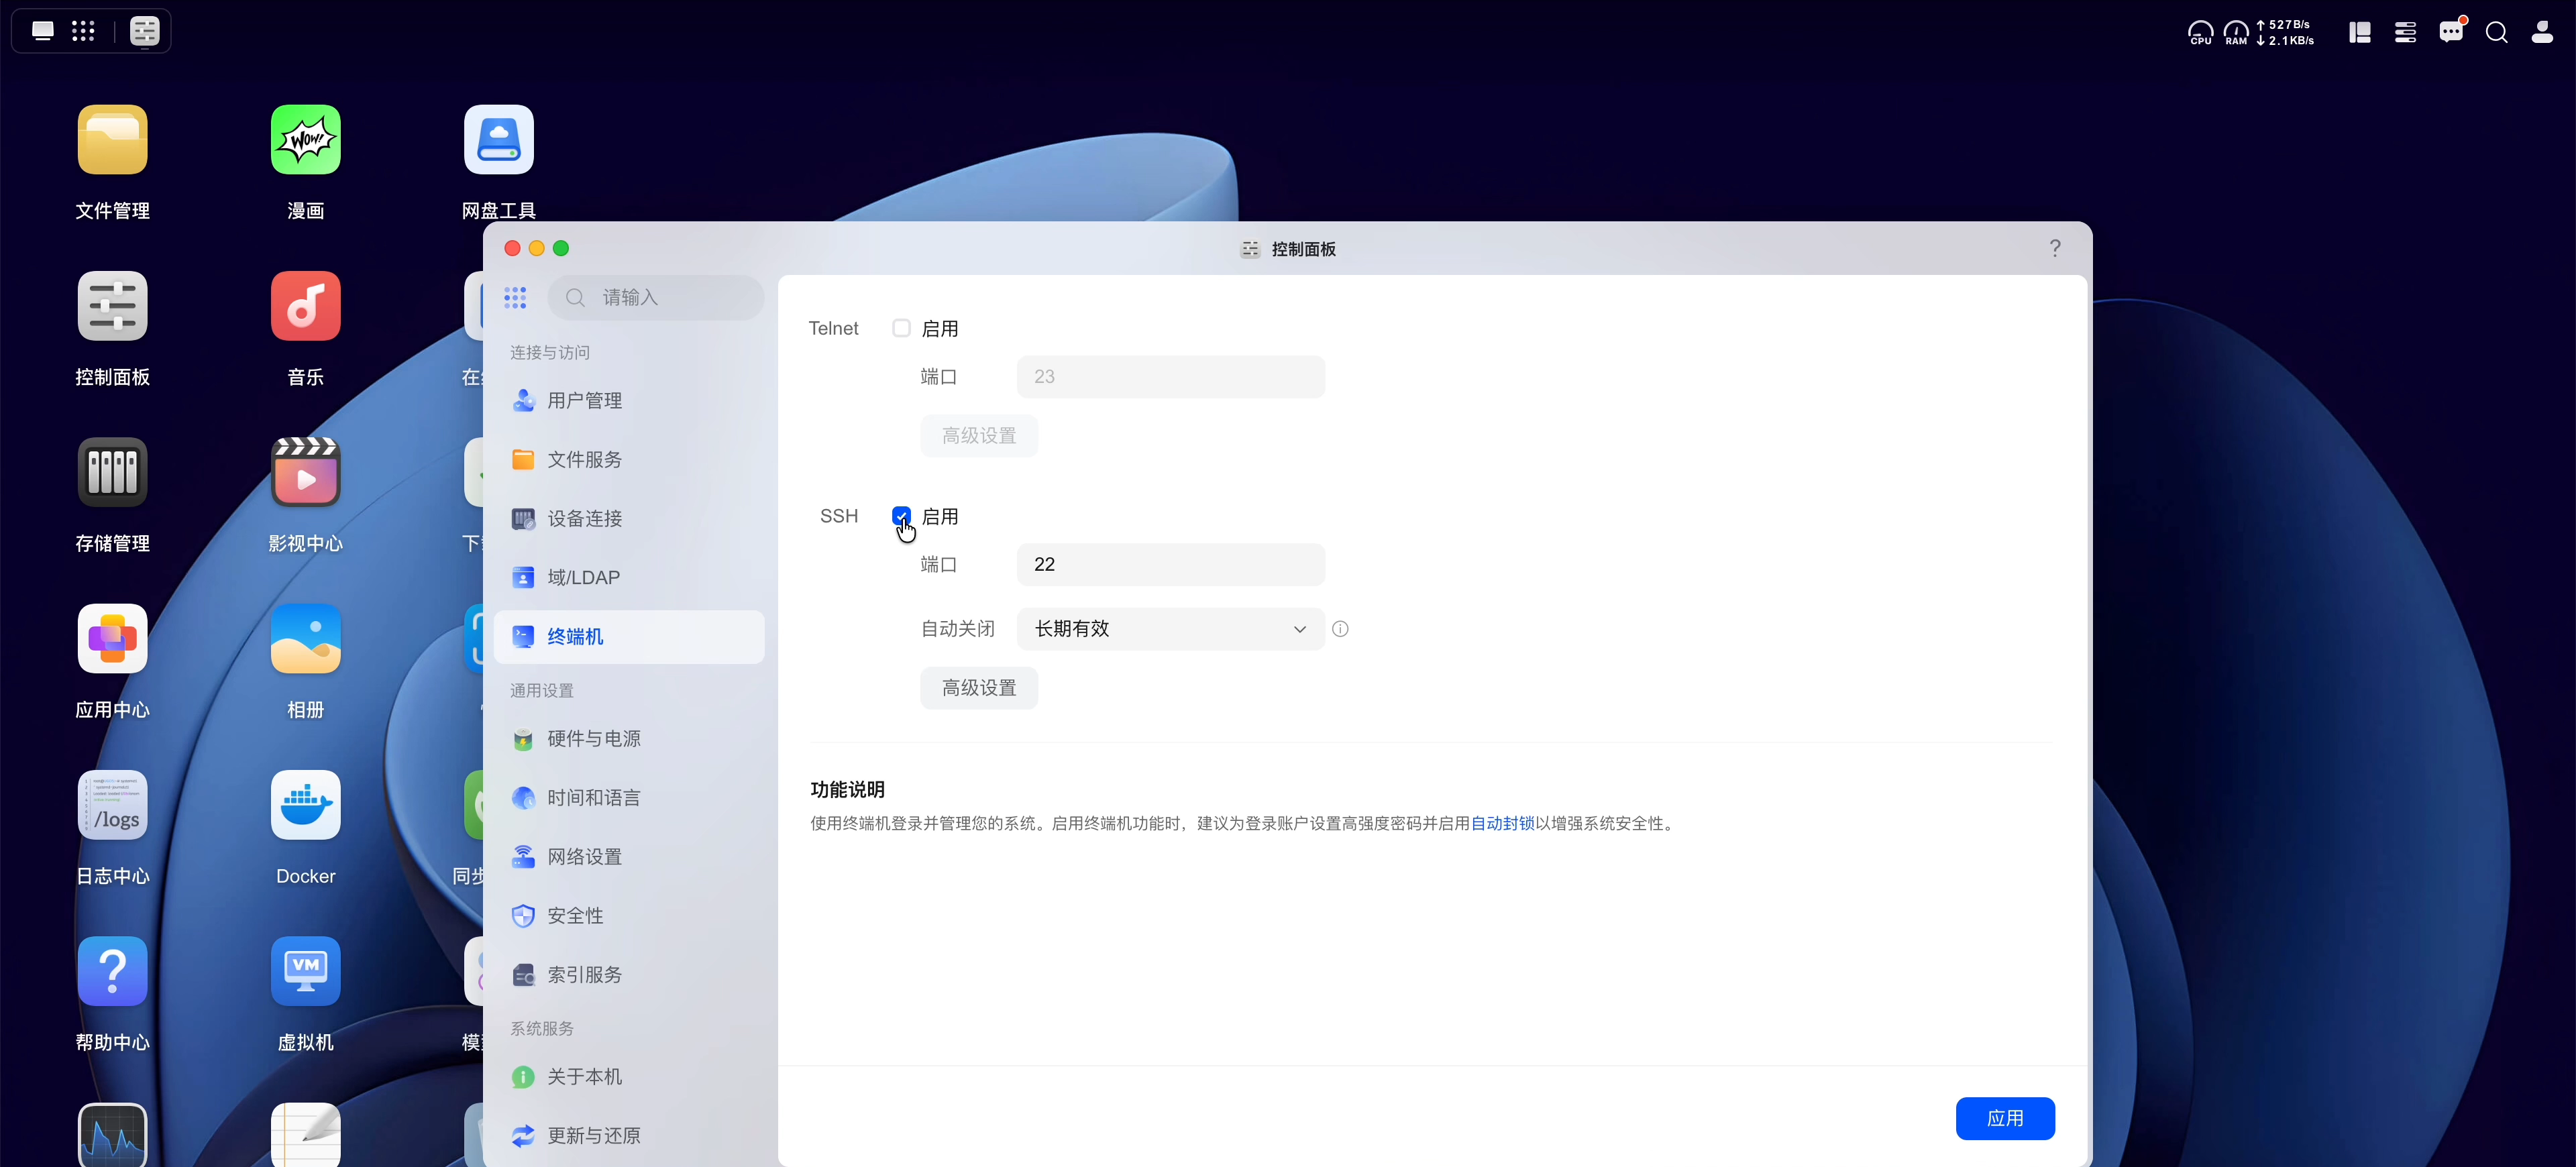This screenshot has width=2576, height=1167.
Task: Click control panel home grid icon
Action: click(x=515, y=297)
